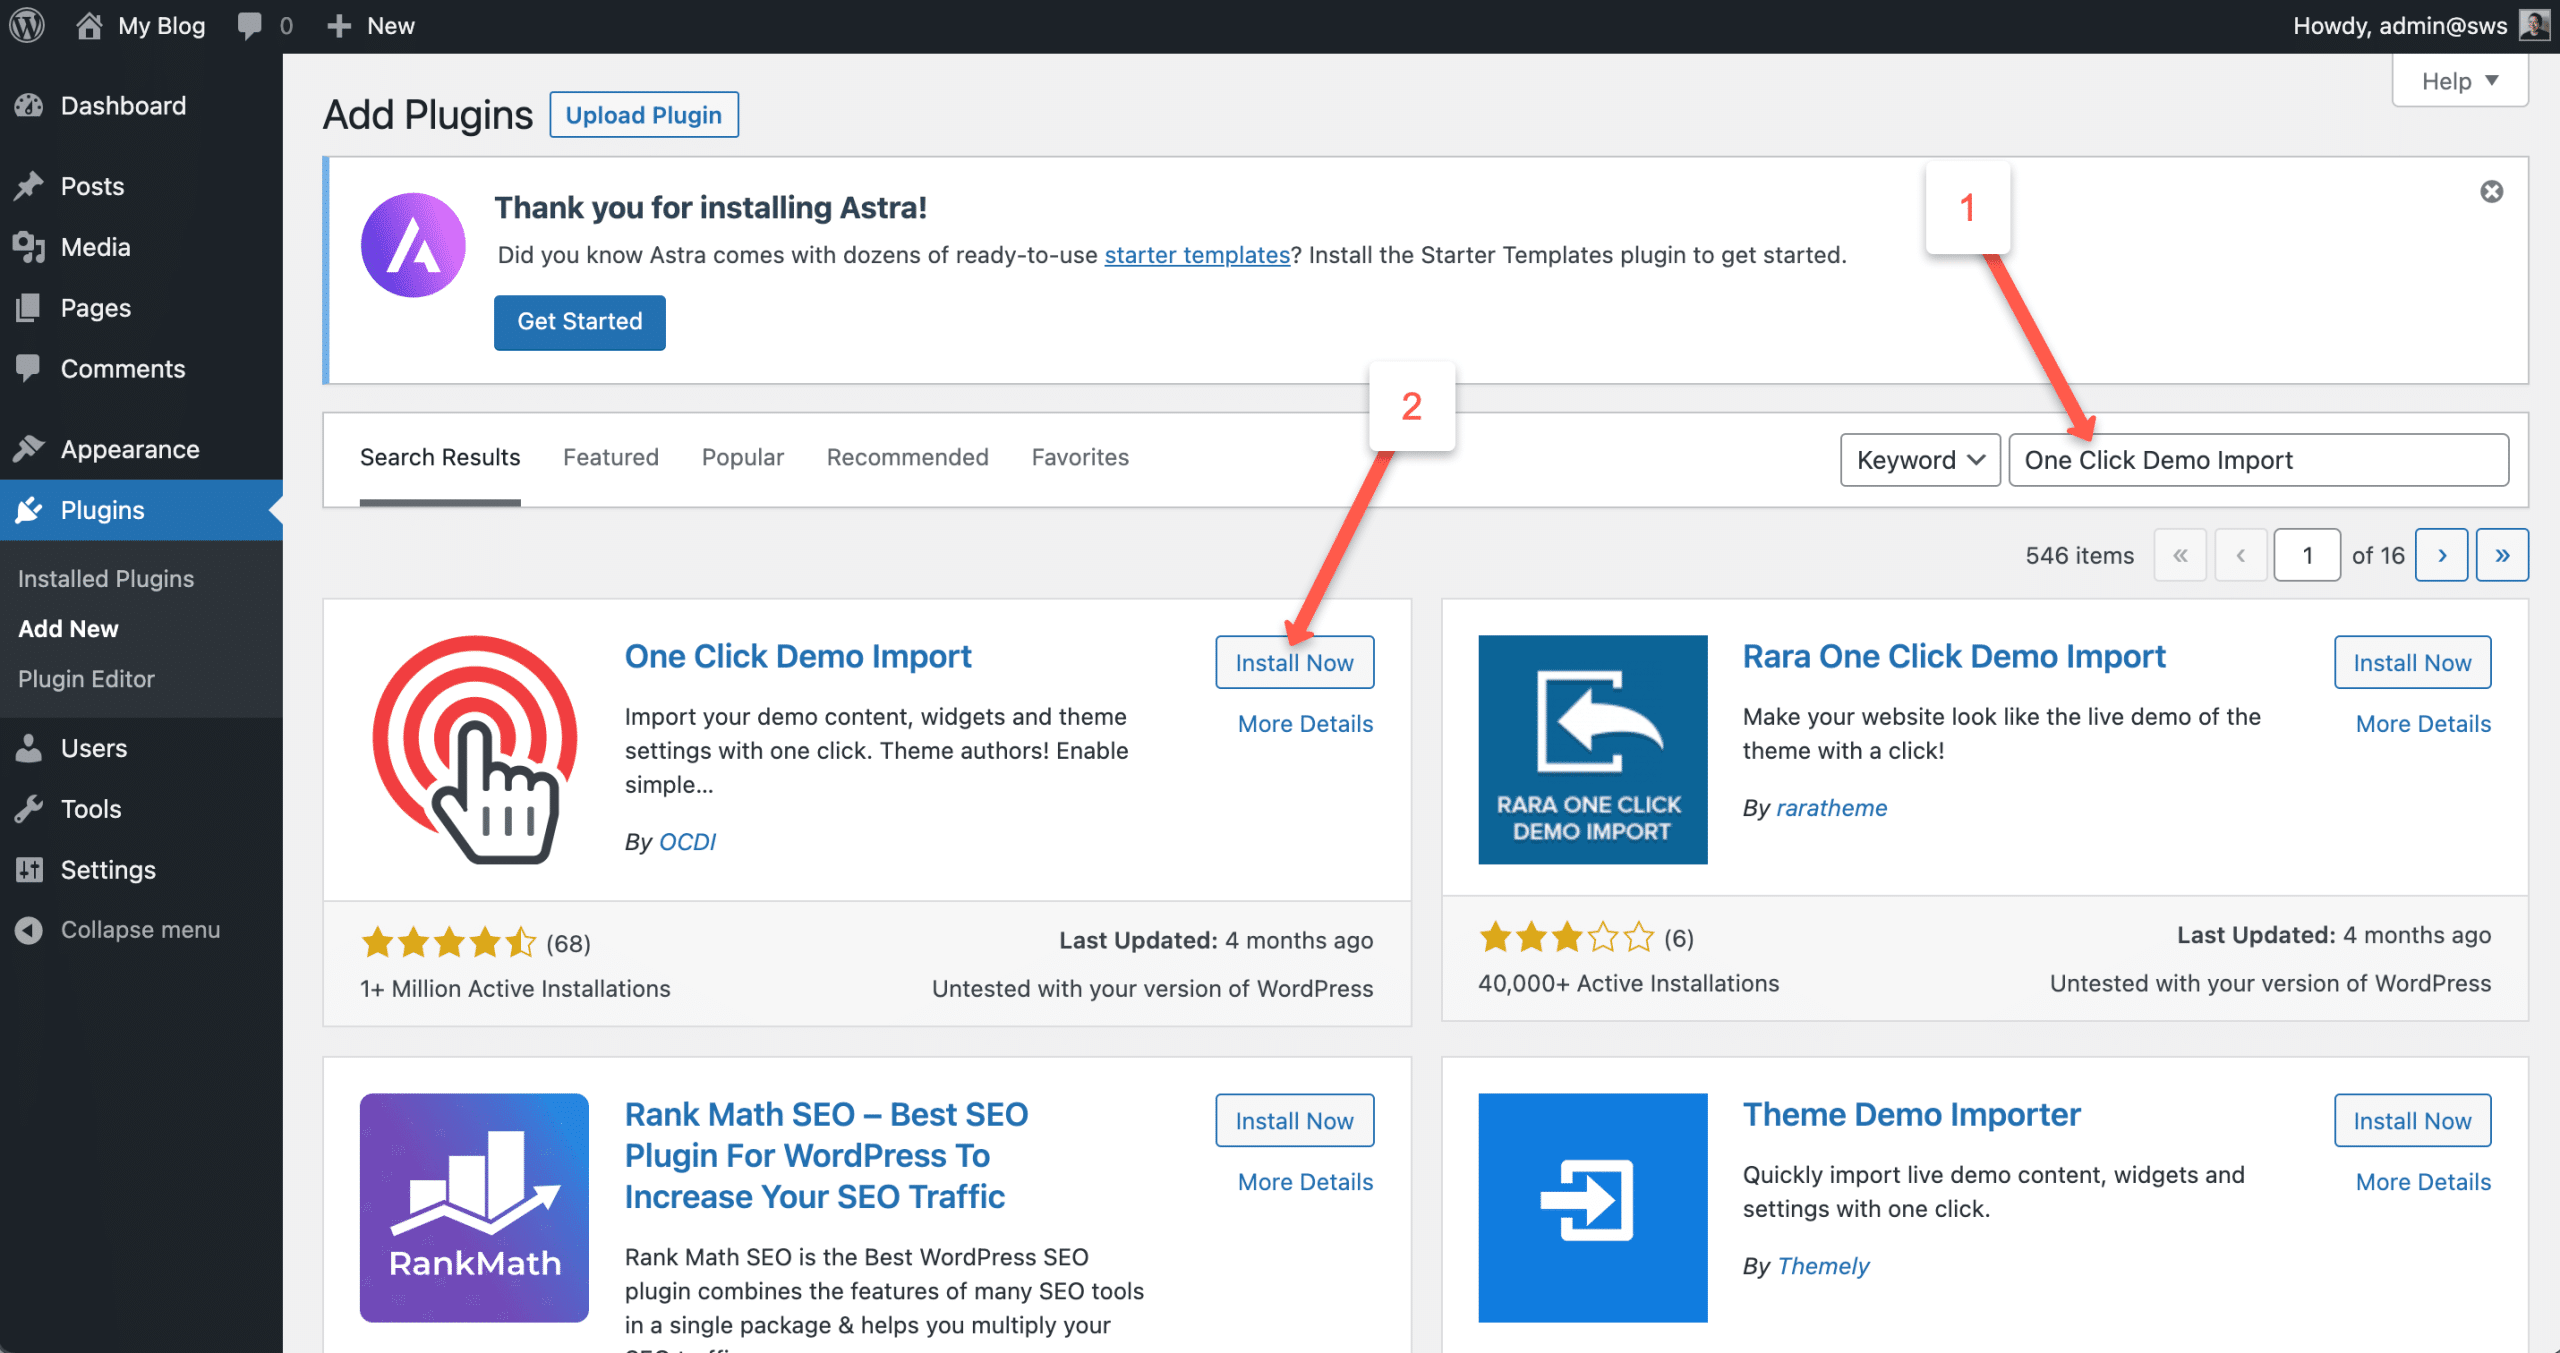The image size is (2560, 1353).
Task: Collapse the admin sidebar menu
Action: click(139, 930)
